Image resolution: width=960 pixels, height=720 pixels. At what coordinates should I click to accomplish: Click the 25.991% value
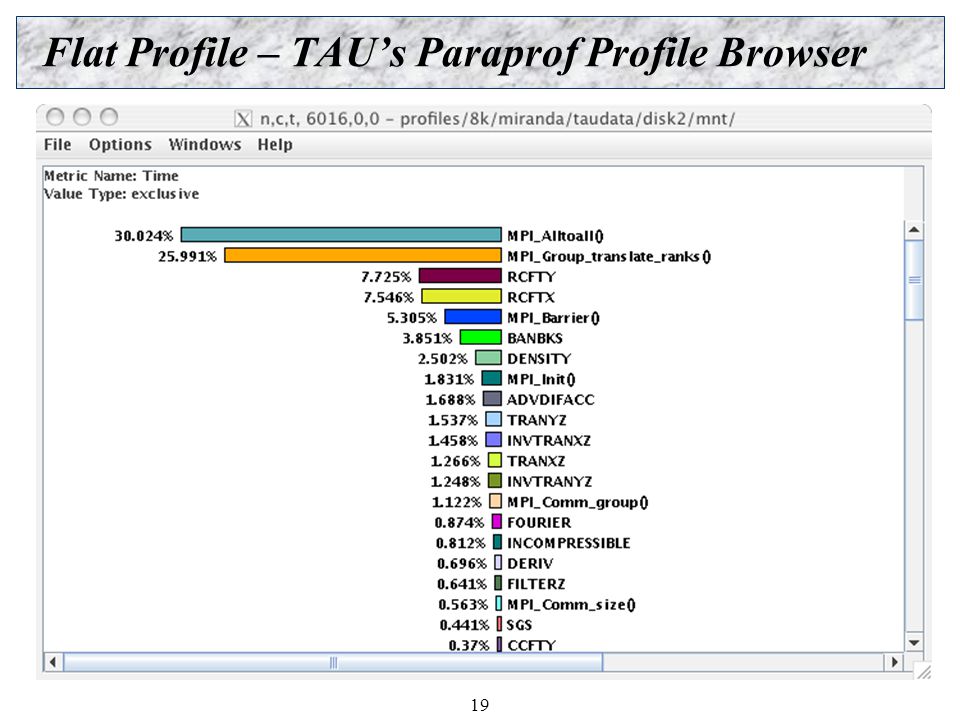(187, 257)
